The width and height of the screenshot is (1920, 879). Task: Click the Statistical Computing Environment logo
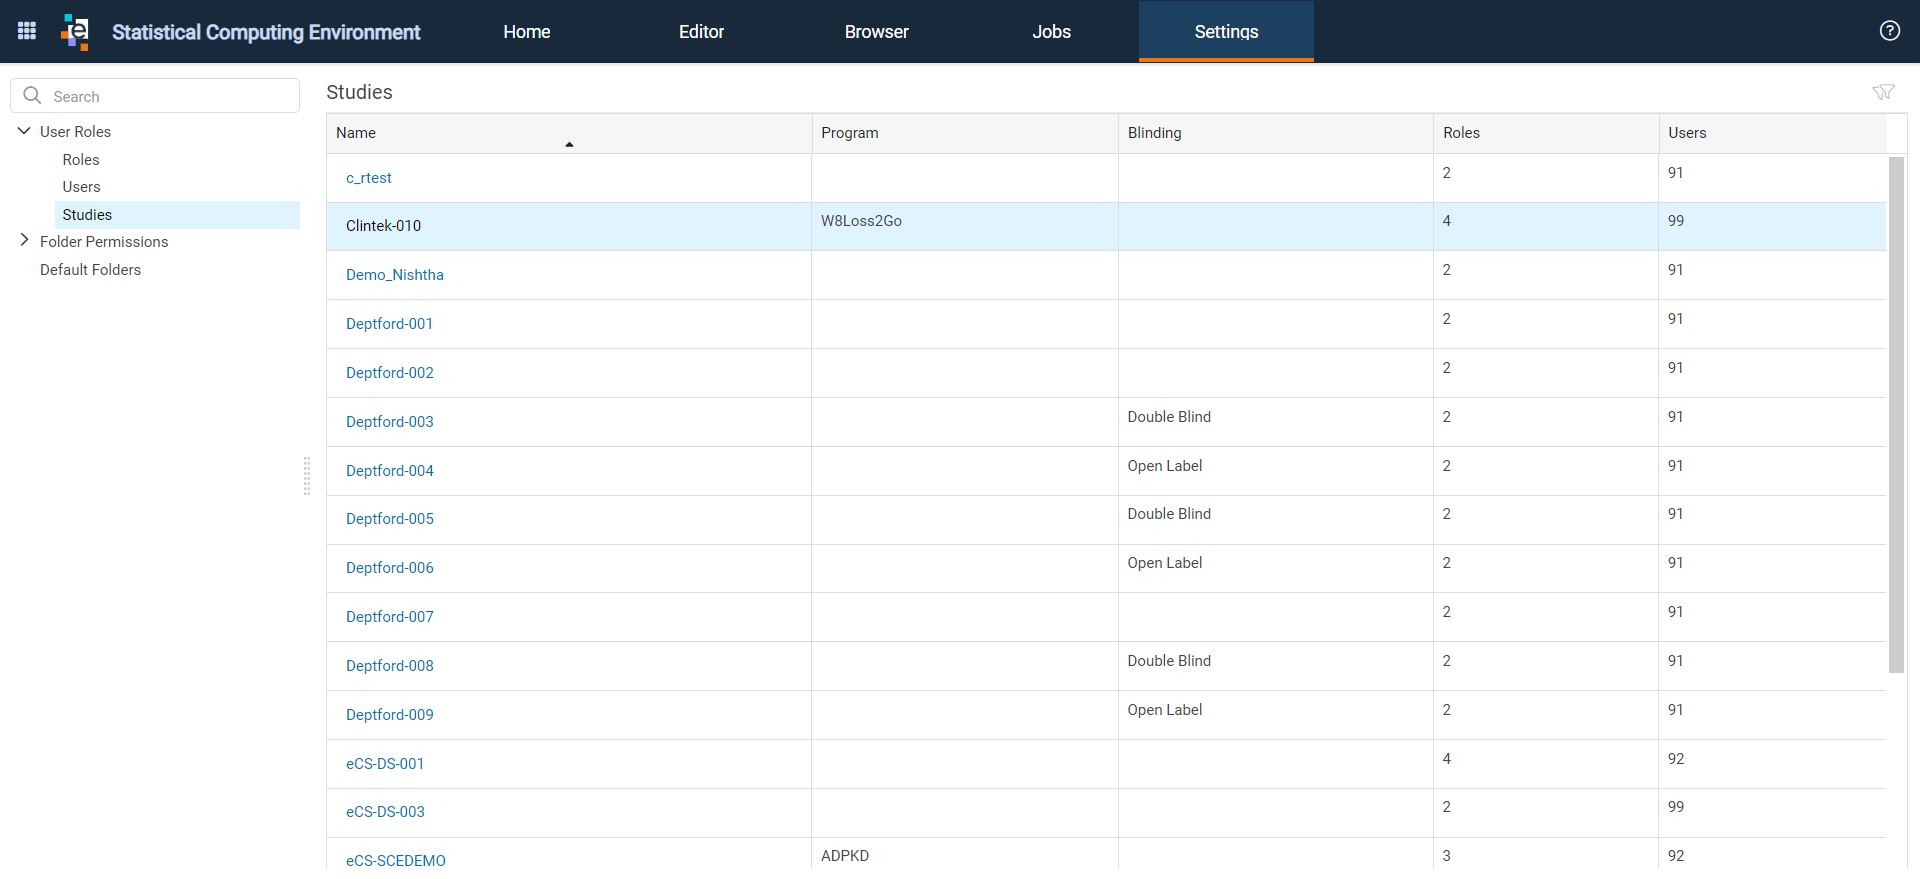pyautogui.click(x=75, y=31)
